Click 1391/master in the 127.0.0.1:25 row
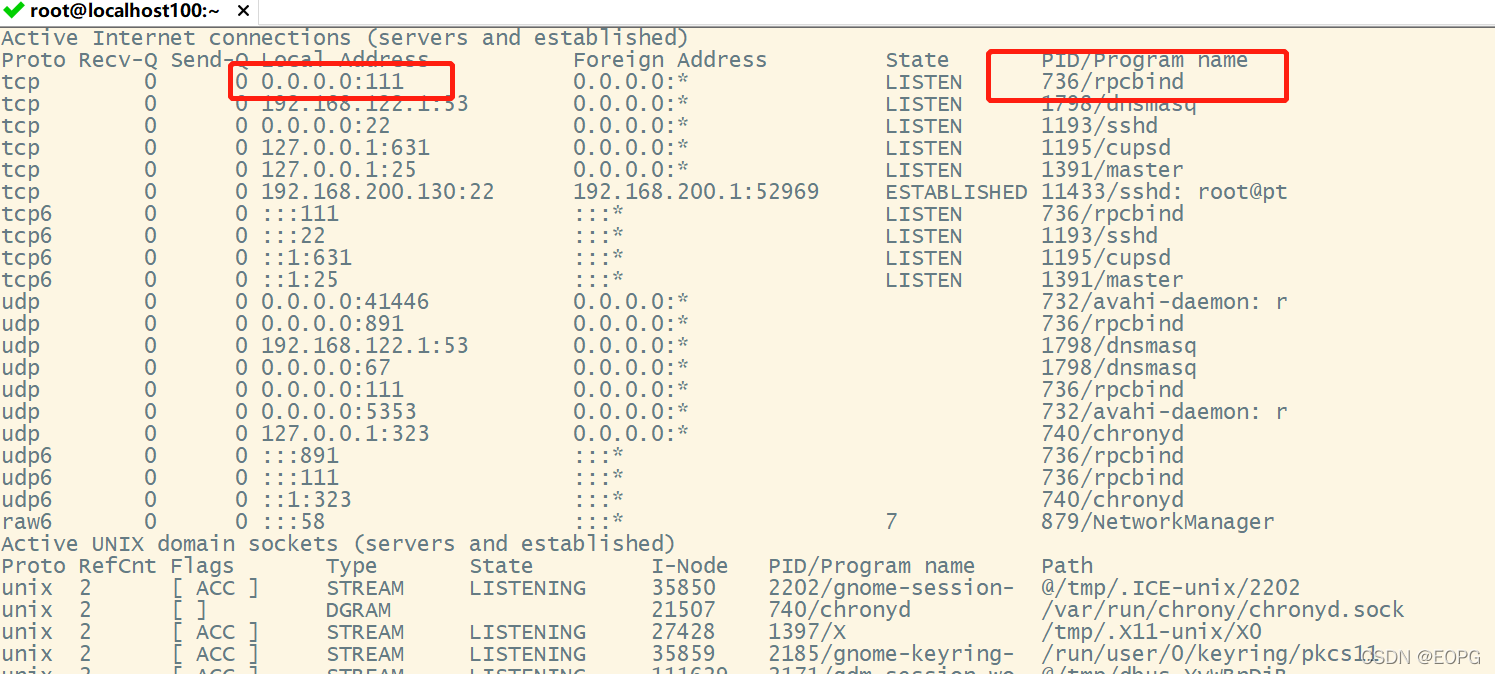1495x674 pixels. click(1112, 170)
